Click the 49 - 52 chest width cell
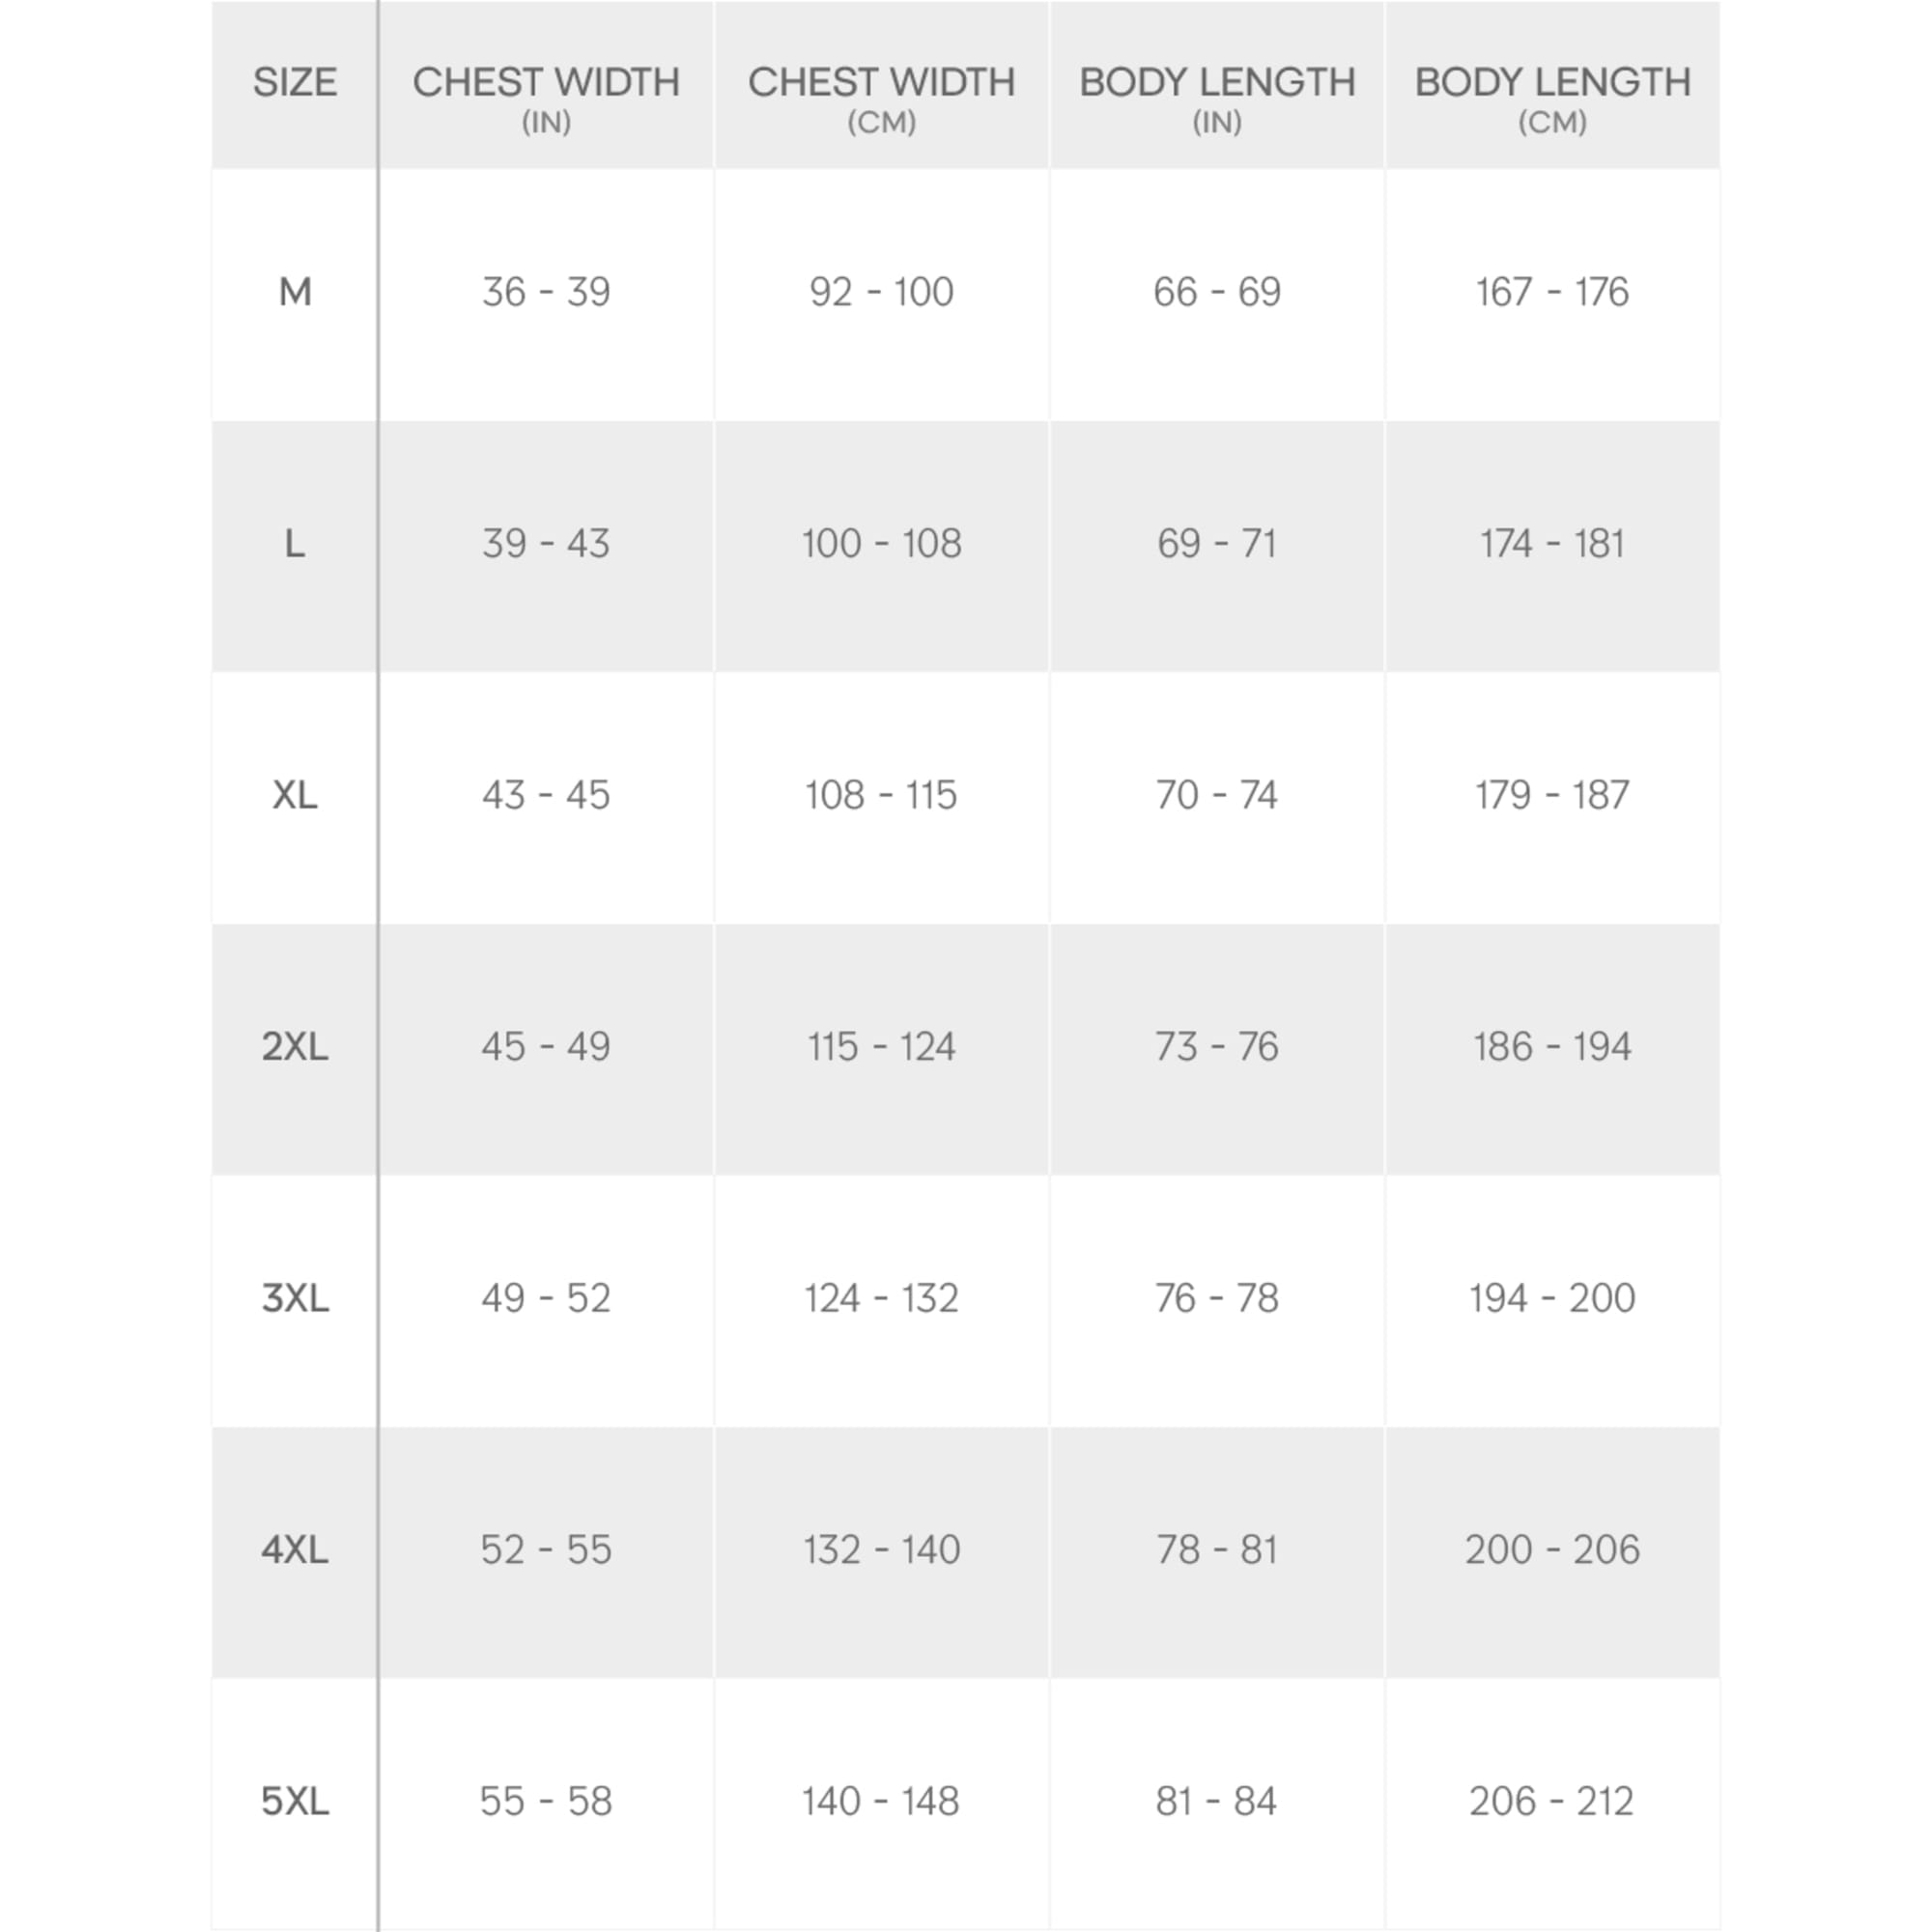The height and width of the screenshot is (1932, 1932). coord(546,1298)
